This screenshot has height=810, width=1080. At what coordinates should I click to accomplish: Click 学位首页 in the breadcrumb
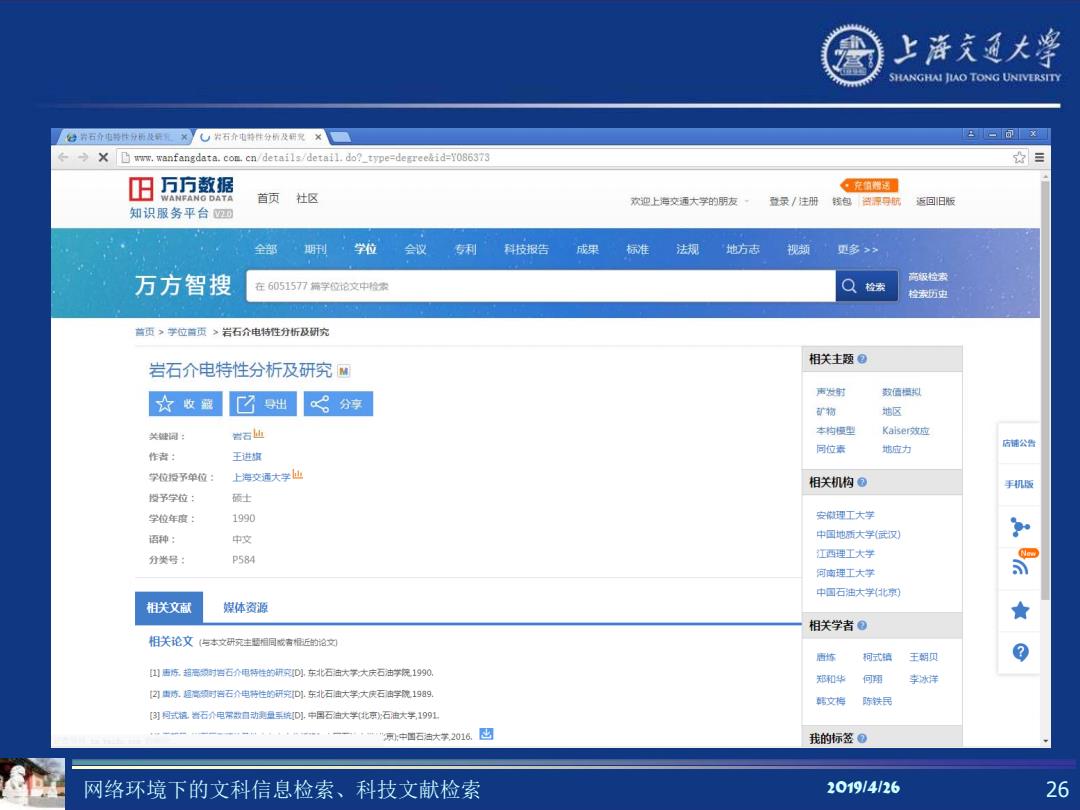187,332
